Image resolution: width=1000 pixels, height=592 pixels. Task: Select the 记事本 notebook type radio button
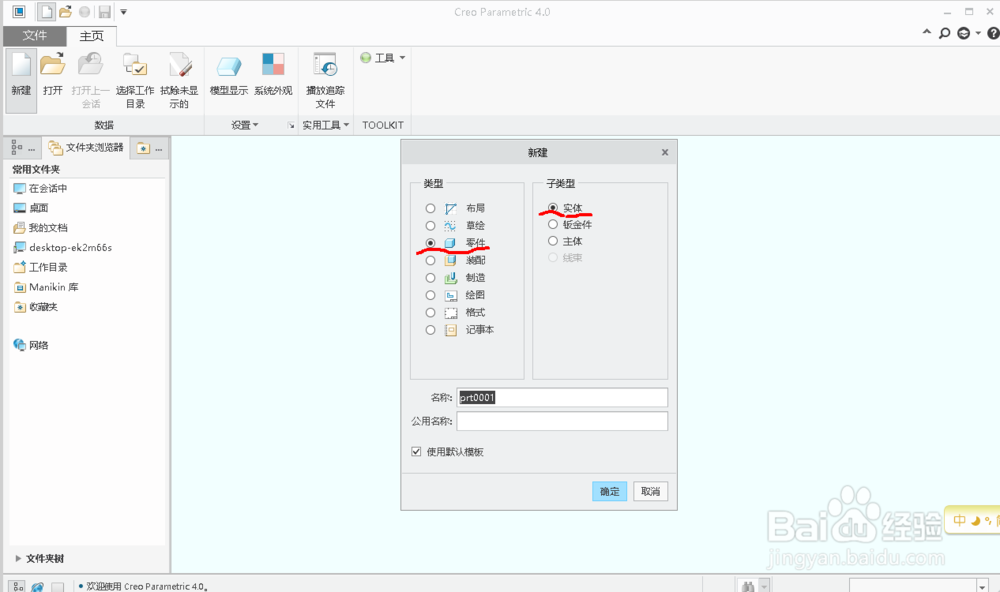[430, 330]
